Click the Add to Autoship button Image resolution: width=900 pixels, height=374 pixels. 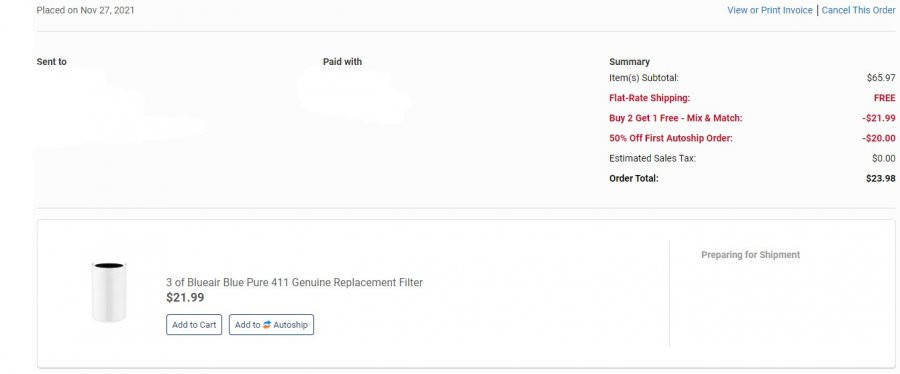[x=271, y=325]
